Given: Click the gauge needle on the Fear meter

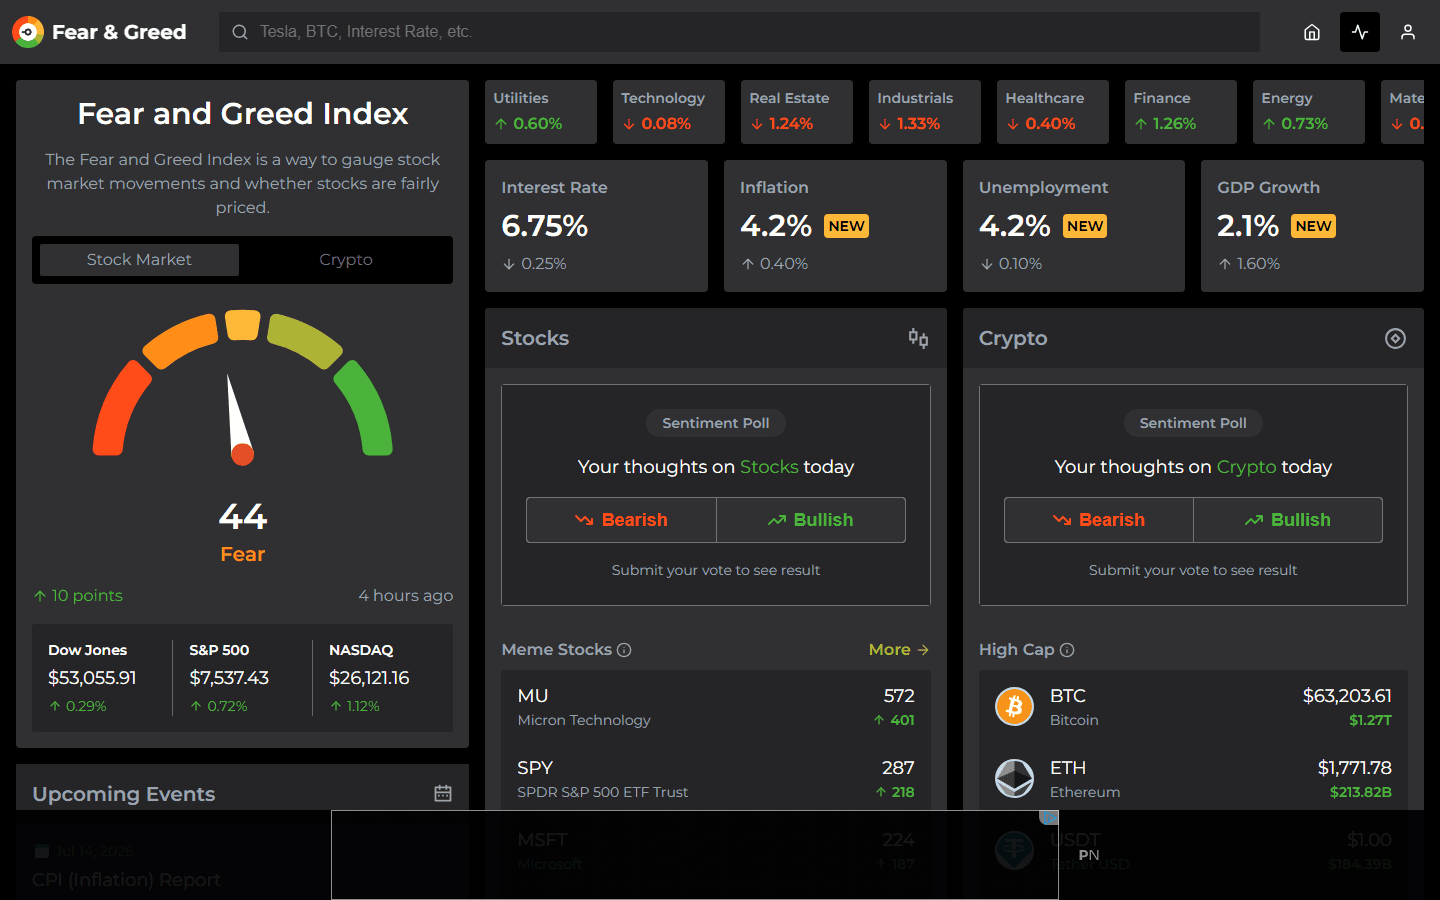Looking at the screenshot, I should [x=238, y=418].
